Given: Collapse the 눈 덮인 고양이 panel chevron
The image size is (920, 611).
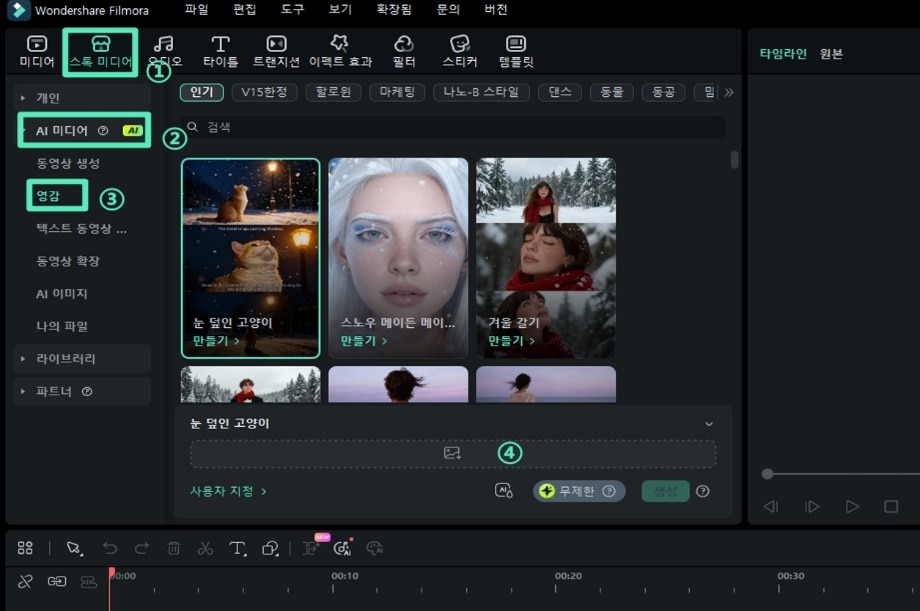Looking at the screenshot, I should pyautogui.click(x=709, y=424).
